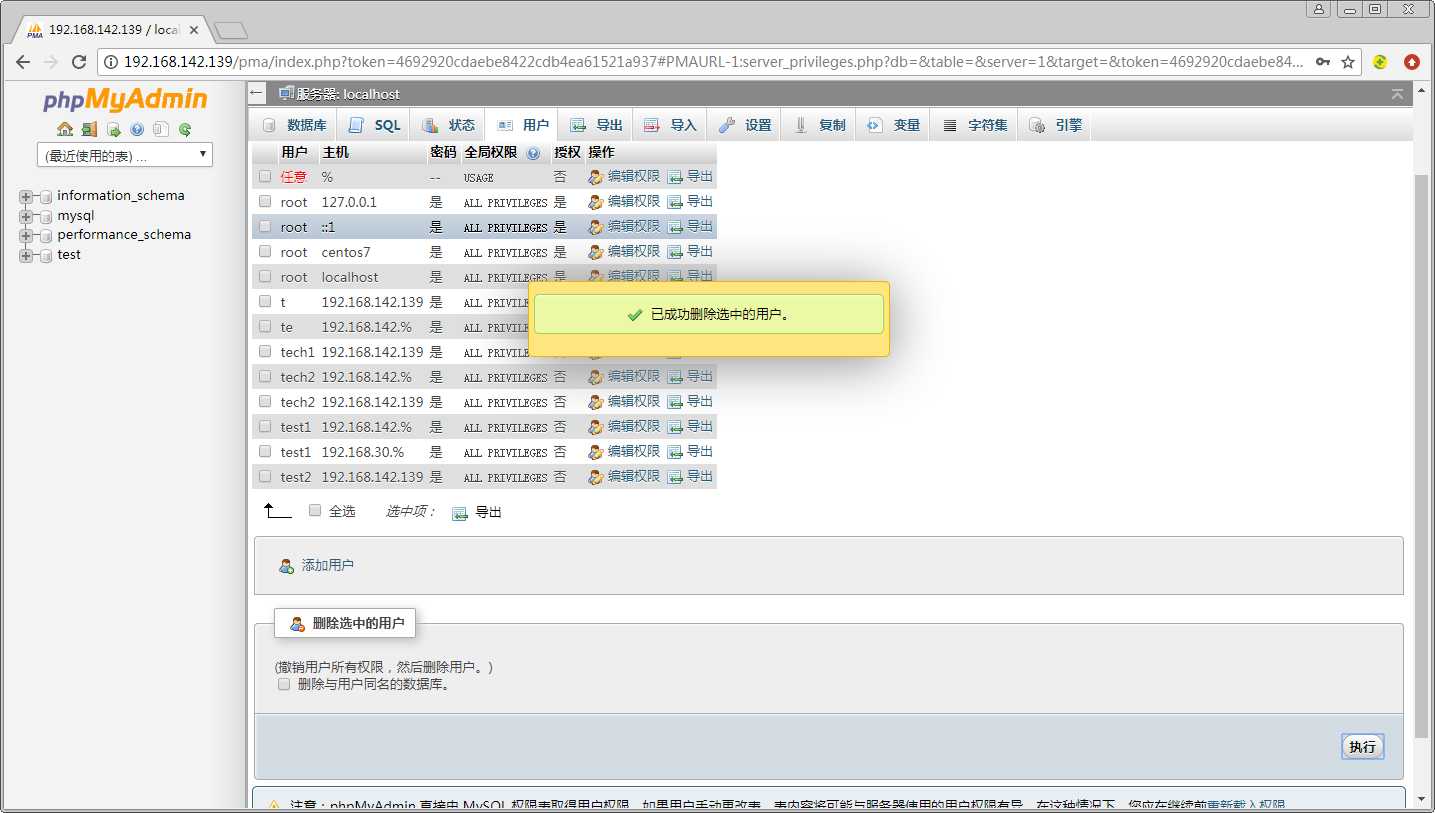Click the home icon under phpMyAdmin logo
The height and width of the screenshot is (813, 1435).
click(x=65, y=129)
